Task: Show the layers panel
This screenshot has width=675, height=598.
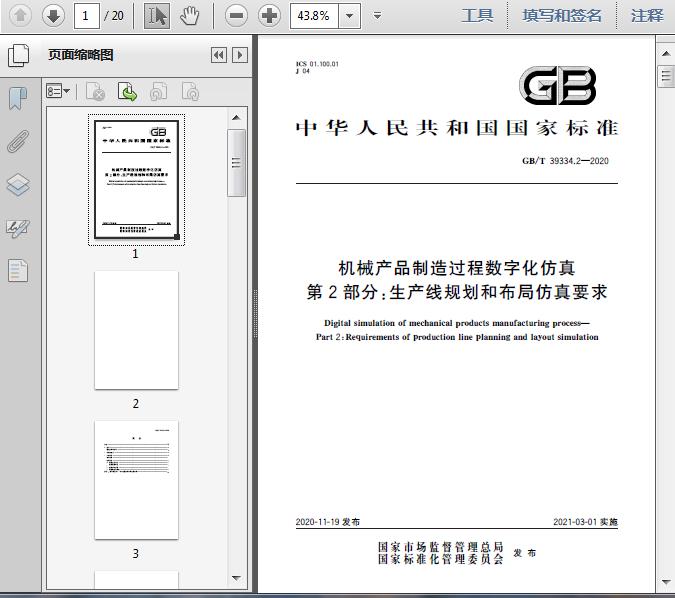Action: 18,184
